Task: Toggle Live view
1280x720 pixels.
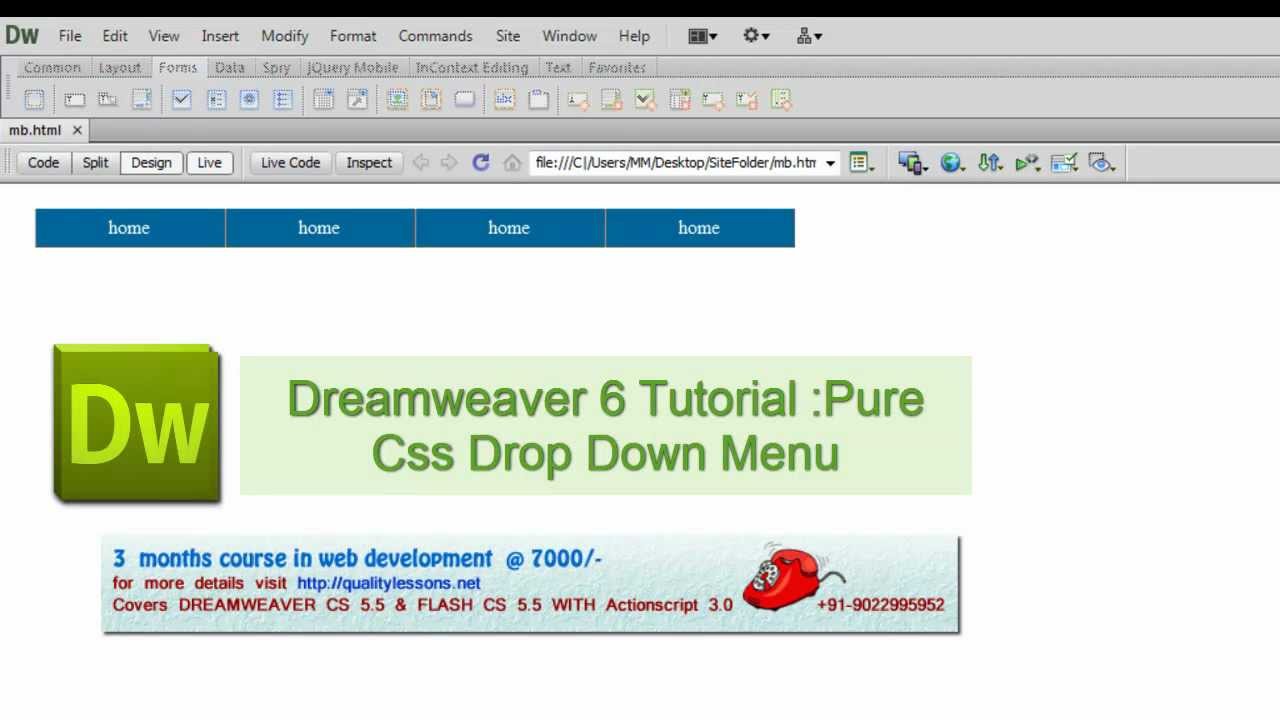Action: tap(209, 163)
